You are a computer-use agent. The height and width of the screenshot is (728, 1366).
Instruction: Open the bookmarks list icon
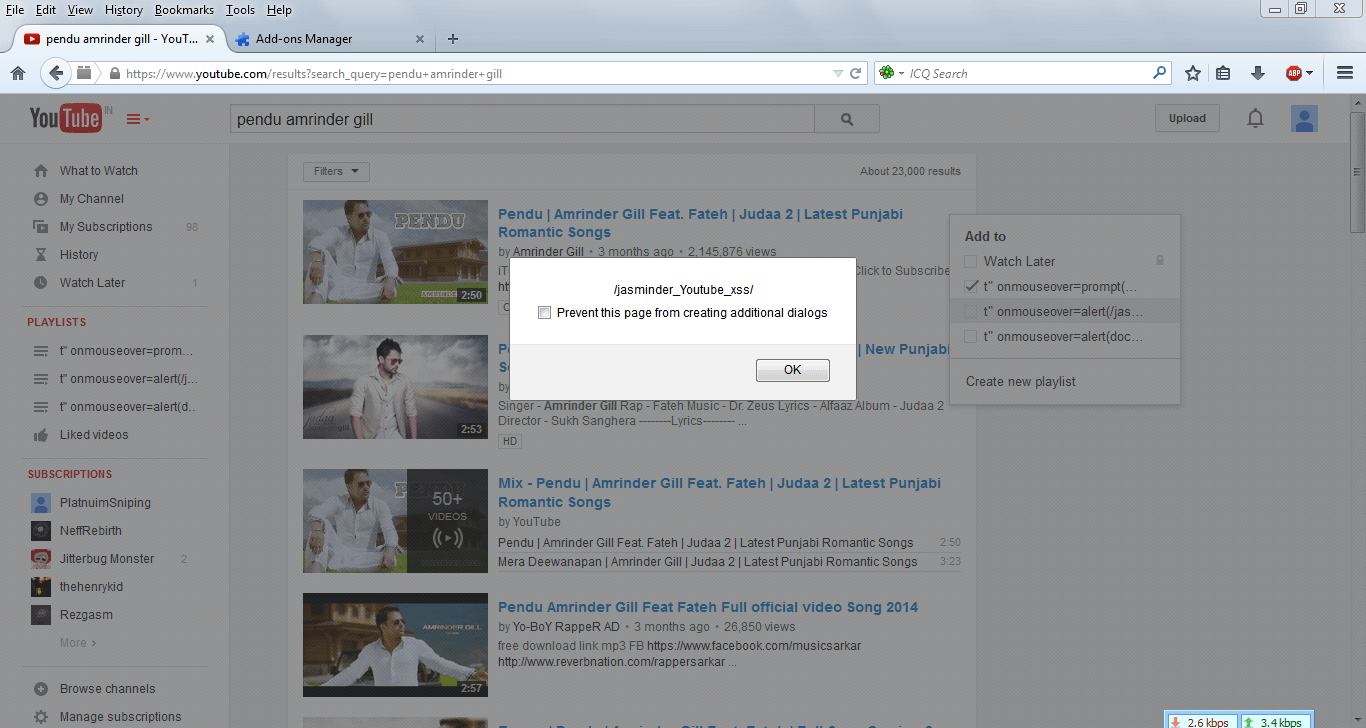(1223, 73)
